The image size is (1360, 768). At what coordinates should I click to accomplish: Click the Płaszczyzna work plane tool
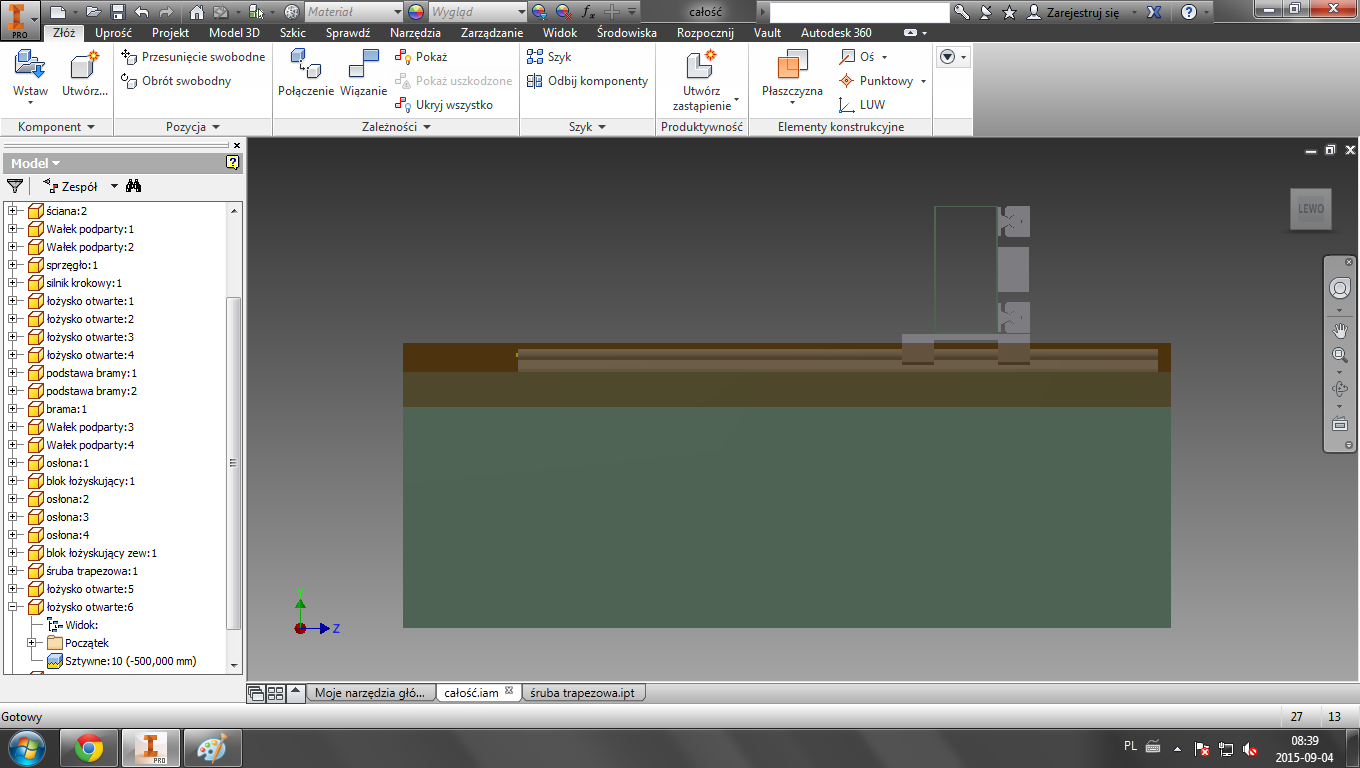[x=792, y=78]
